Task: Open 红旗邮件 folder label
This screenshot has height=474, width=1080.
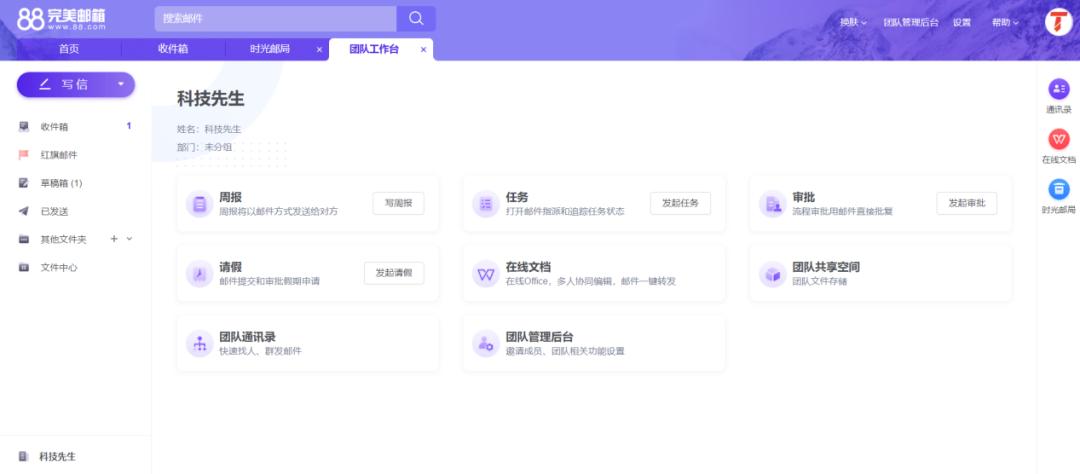Action: (59, 155)
